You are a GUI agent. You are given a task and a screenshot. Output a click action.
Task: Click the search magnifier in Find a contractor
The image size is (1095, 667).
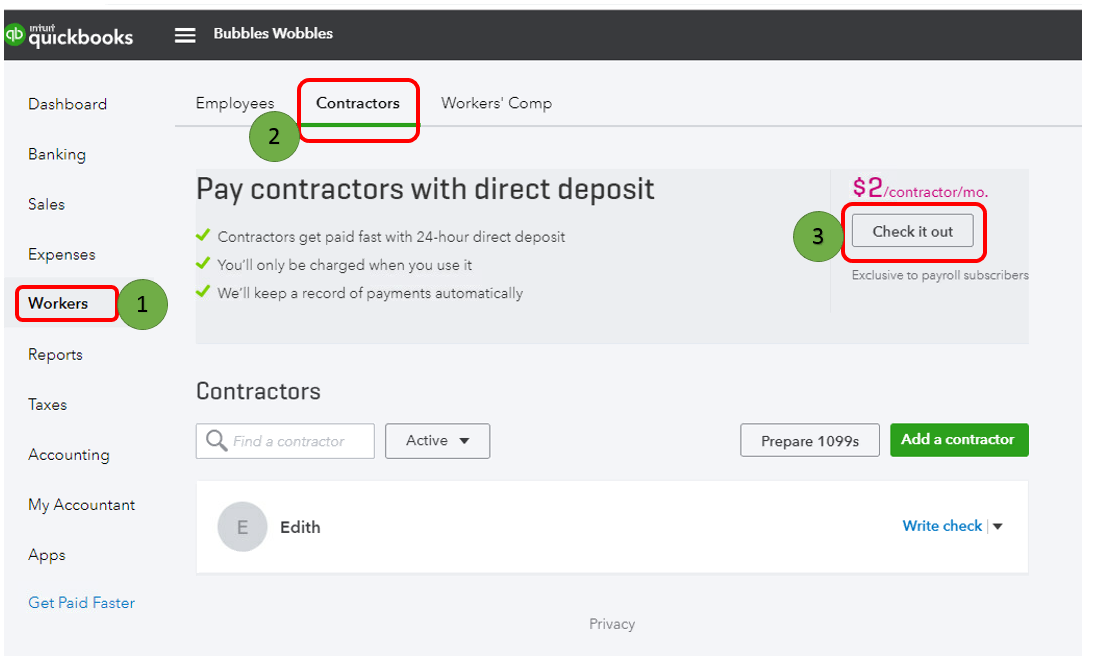[214, 440]
